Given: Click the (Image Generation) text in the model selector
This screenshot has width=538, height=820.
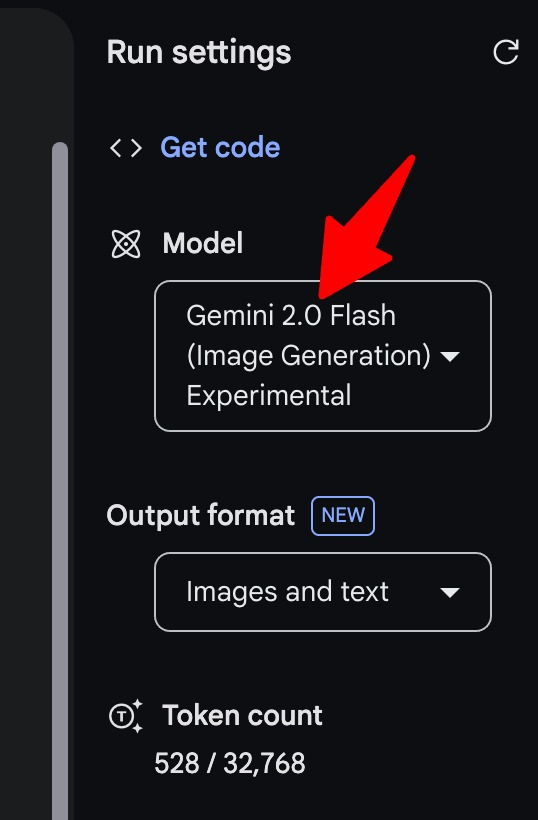Looking at the screenshot, I should 308,356.
